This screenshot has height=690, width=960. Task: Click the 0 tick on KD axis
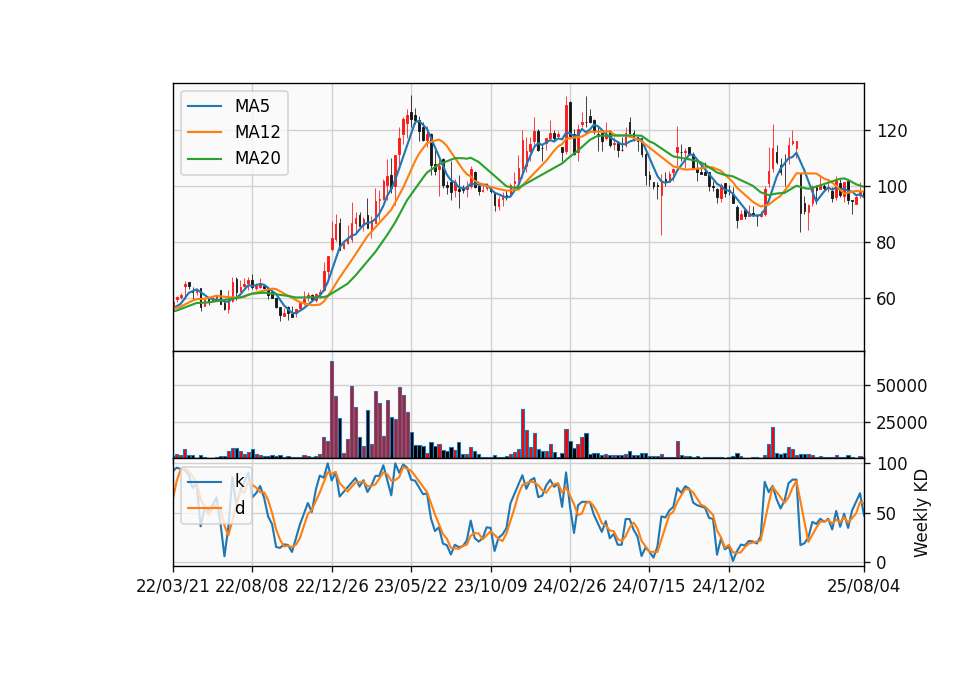pos(882,563)
